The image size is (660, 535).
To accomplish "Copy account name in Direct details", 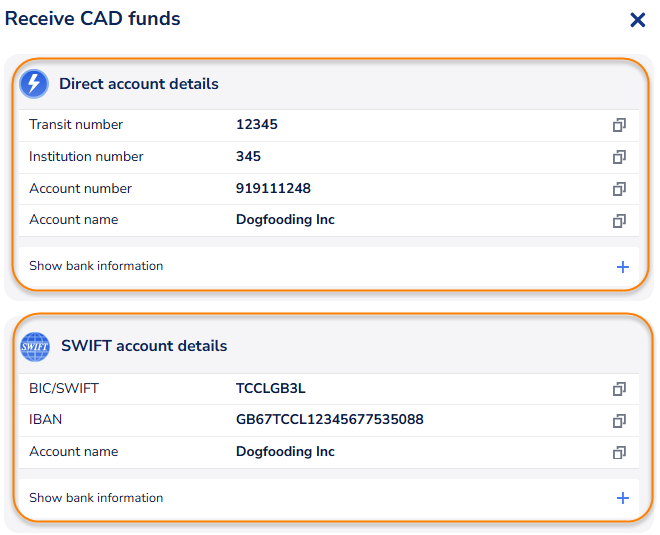I will (619, 220).
